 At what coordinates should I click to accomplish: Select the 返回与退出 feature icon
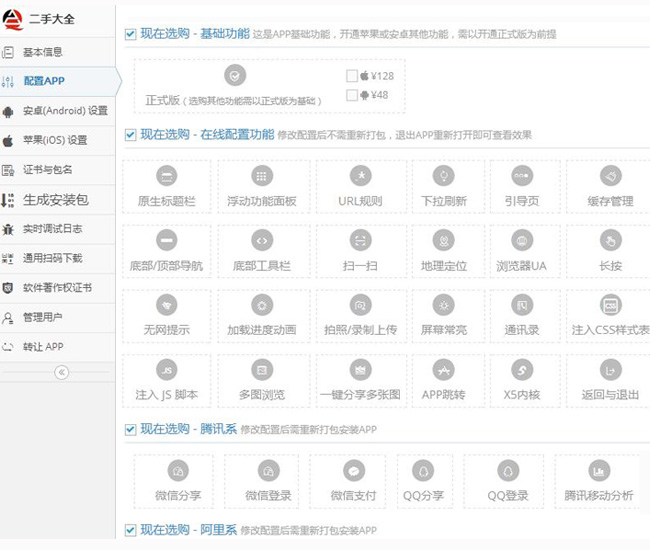click(x=611, y=370)
